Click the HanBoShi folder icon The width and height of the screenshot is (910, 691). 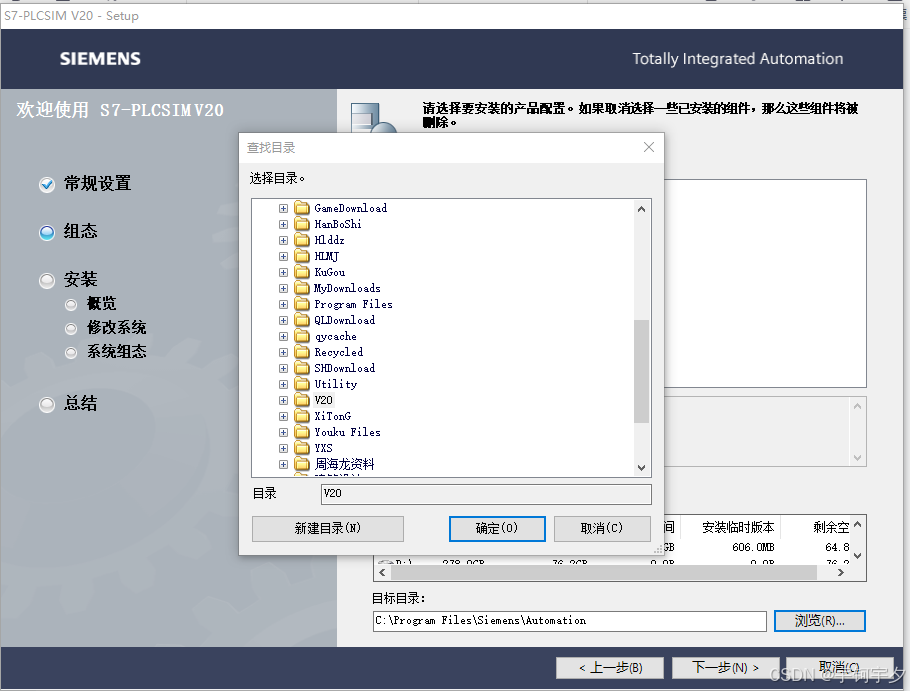click(x=302, y=224)
